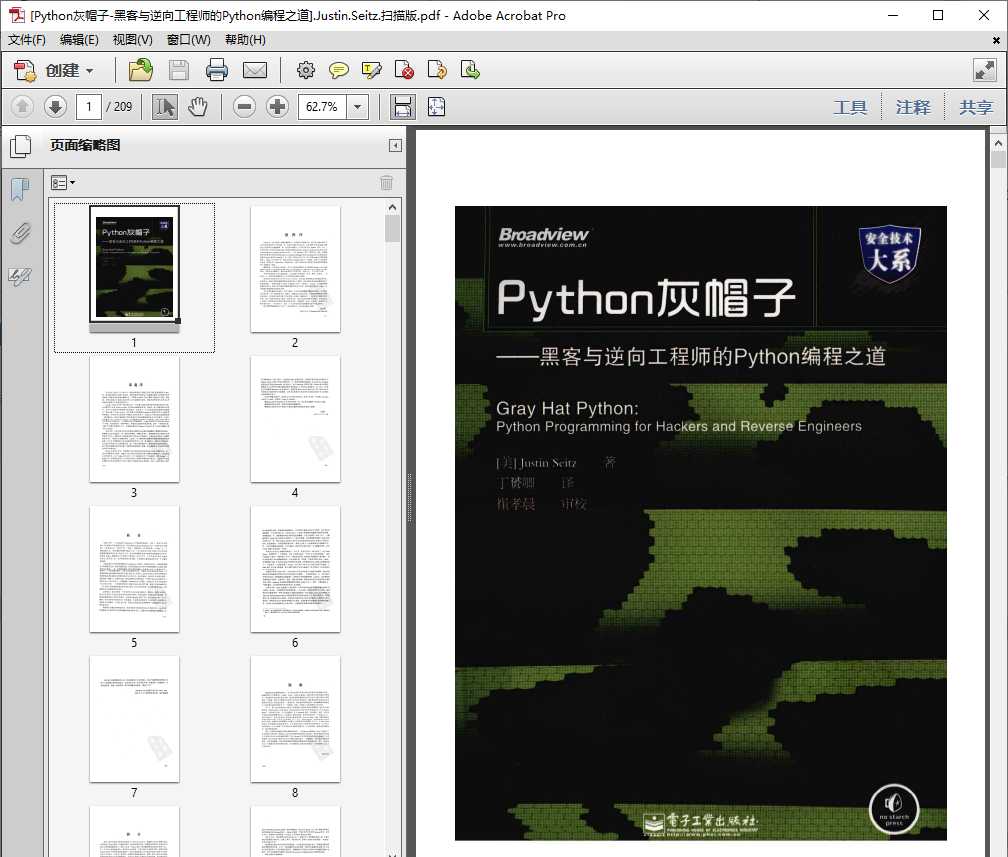Show the attachments paperclip panel
This screenshot has width=1008, height=857.
20,233
